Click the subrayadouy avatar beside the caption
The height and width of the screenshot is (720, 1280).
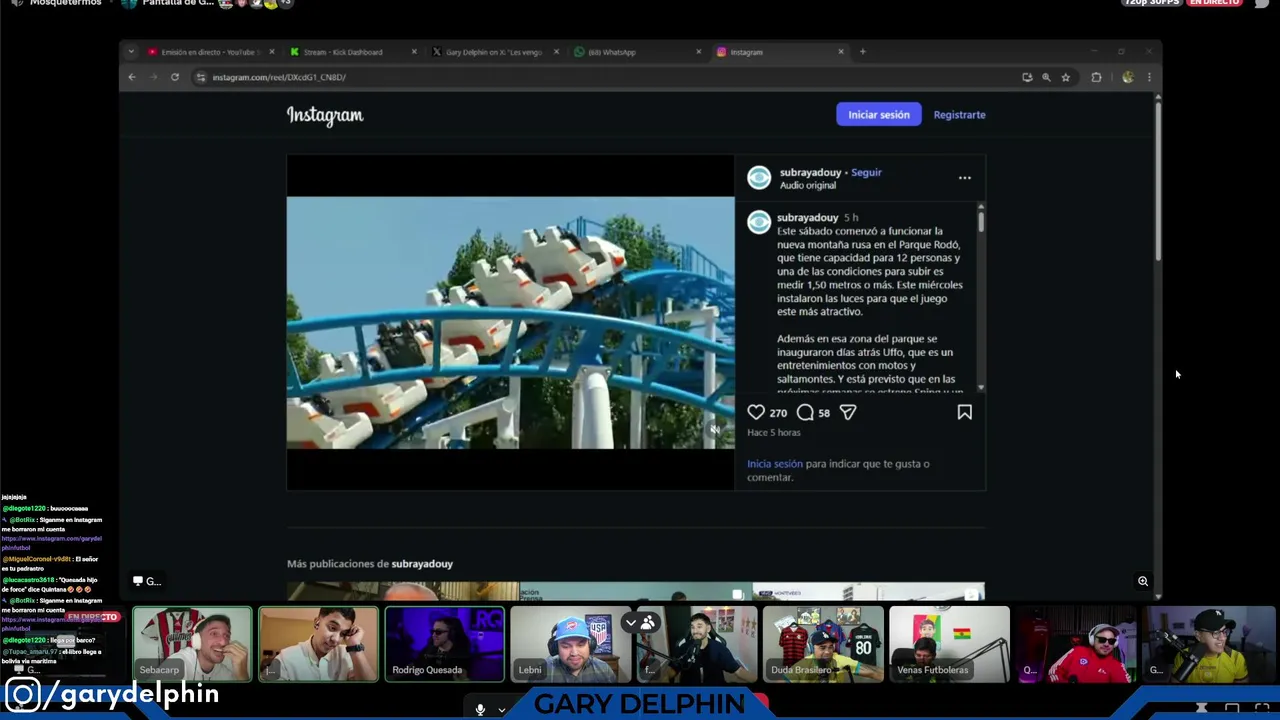coord(759,222)
